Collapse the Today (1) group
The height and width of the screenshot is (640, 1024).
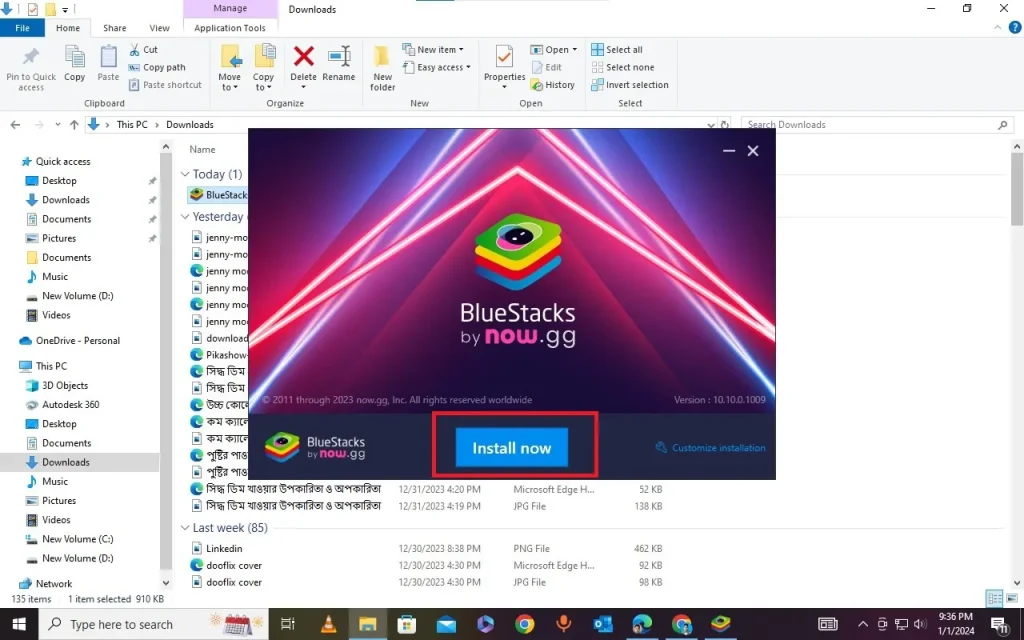(x=185, y=174)
